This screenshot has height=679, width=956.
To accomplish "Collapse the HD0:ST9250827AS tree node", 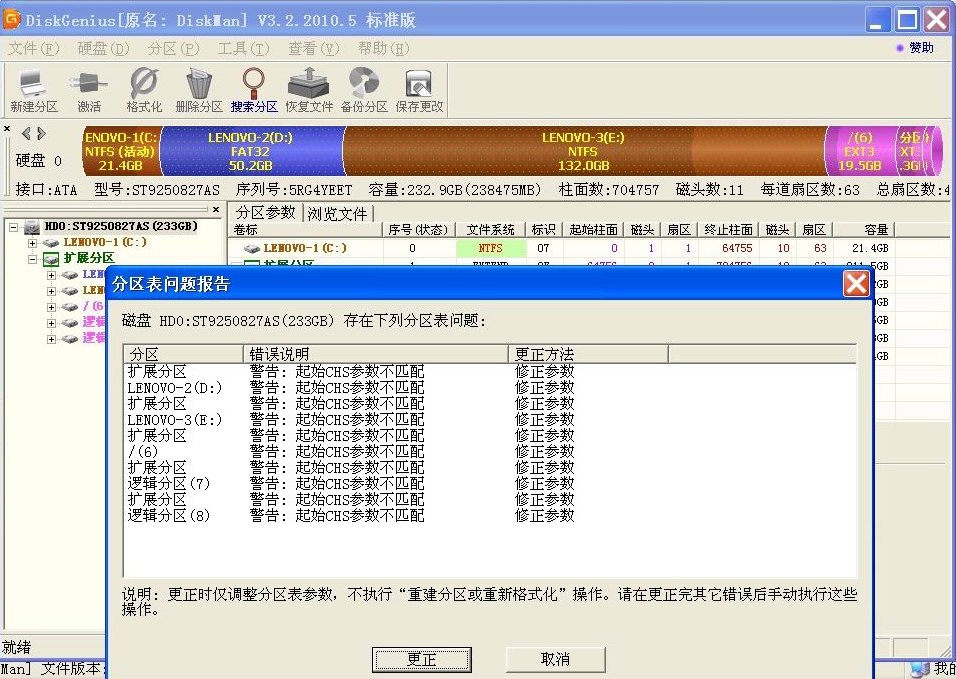I will click(13, 227).
